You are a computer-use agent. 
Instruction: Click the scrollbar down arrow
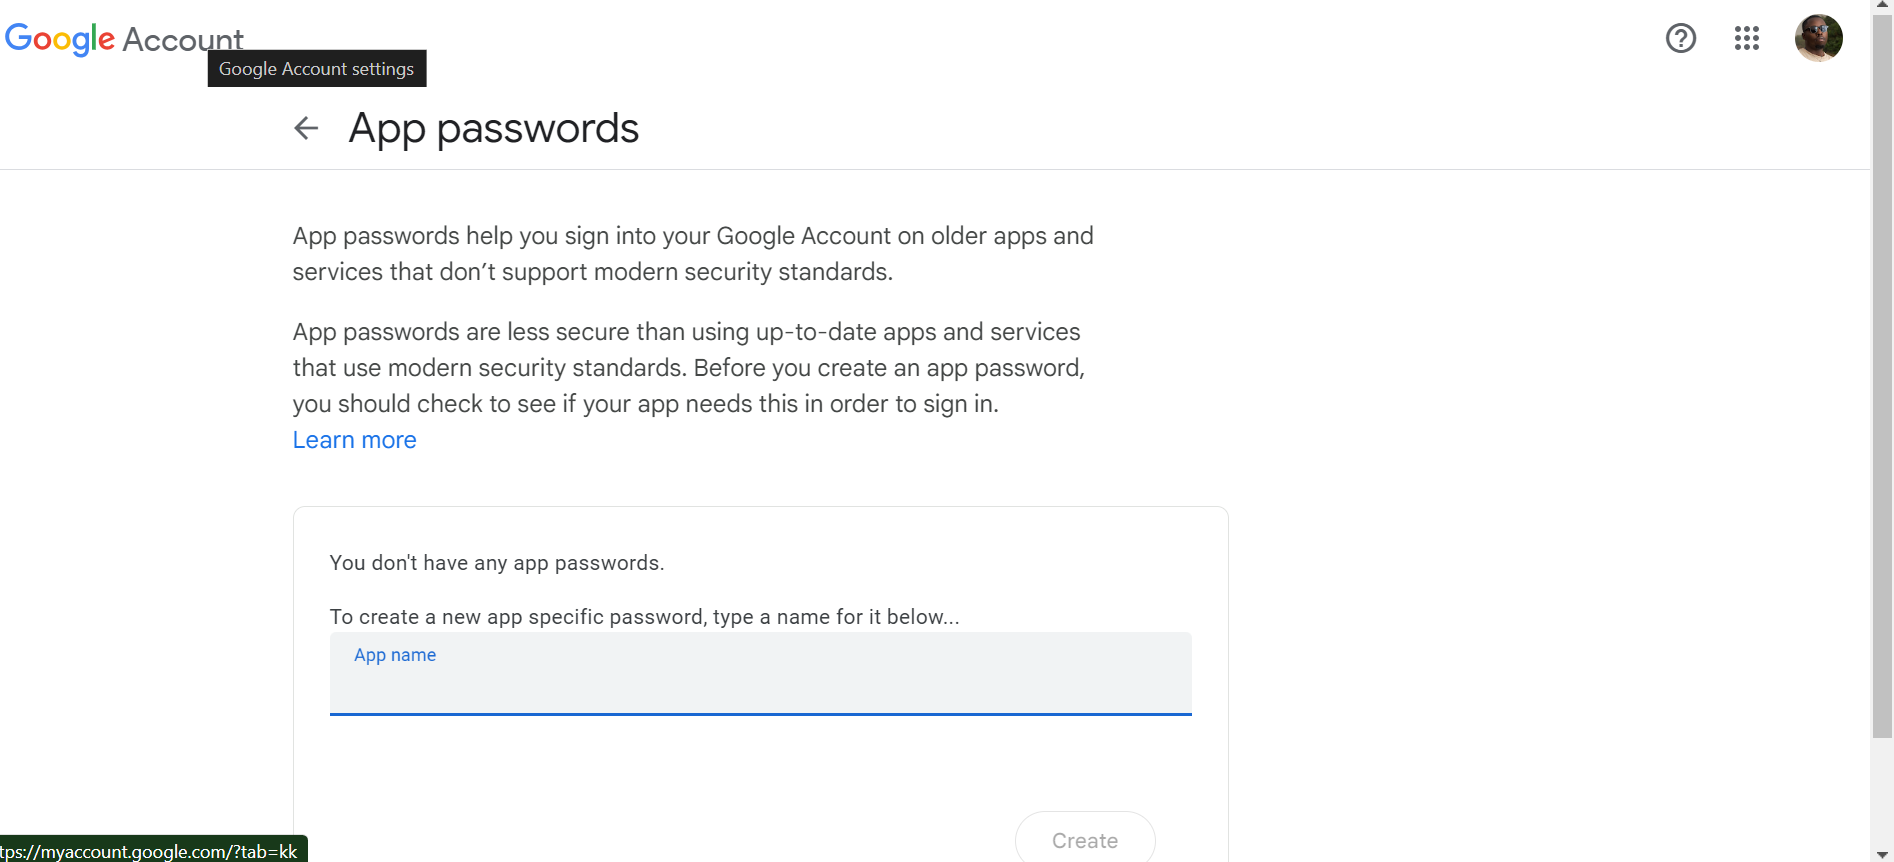coord(1882,855)
